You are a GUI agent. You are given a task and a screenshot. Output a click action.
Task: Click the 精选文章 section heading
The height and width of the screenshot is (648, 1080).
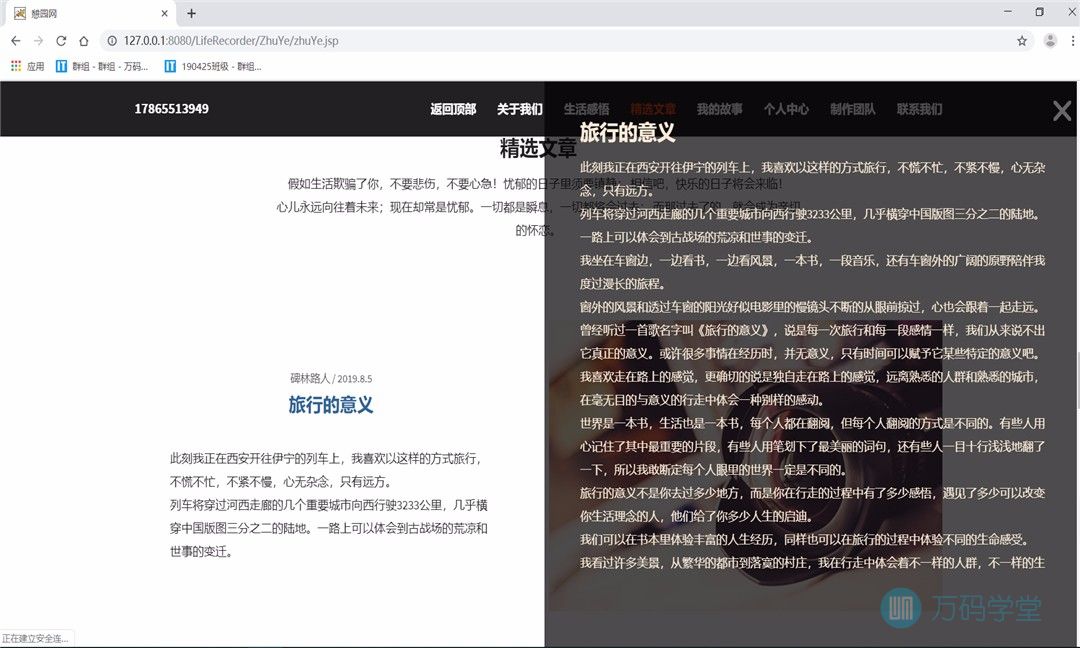click(x=538, y=148)
